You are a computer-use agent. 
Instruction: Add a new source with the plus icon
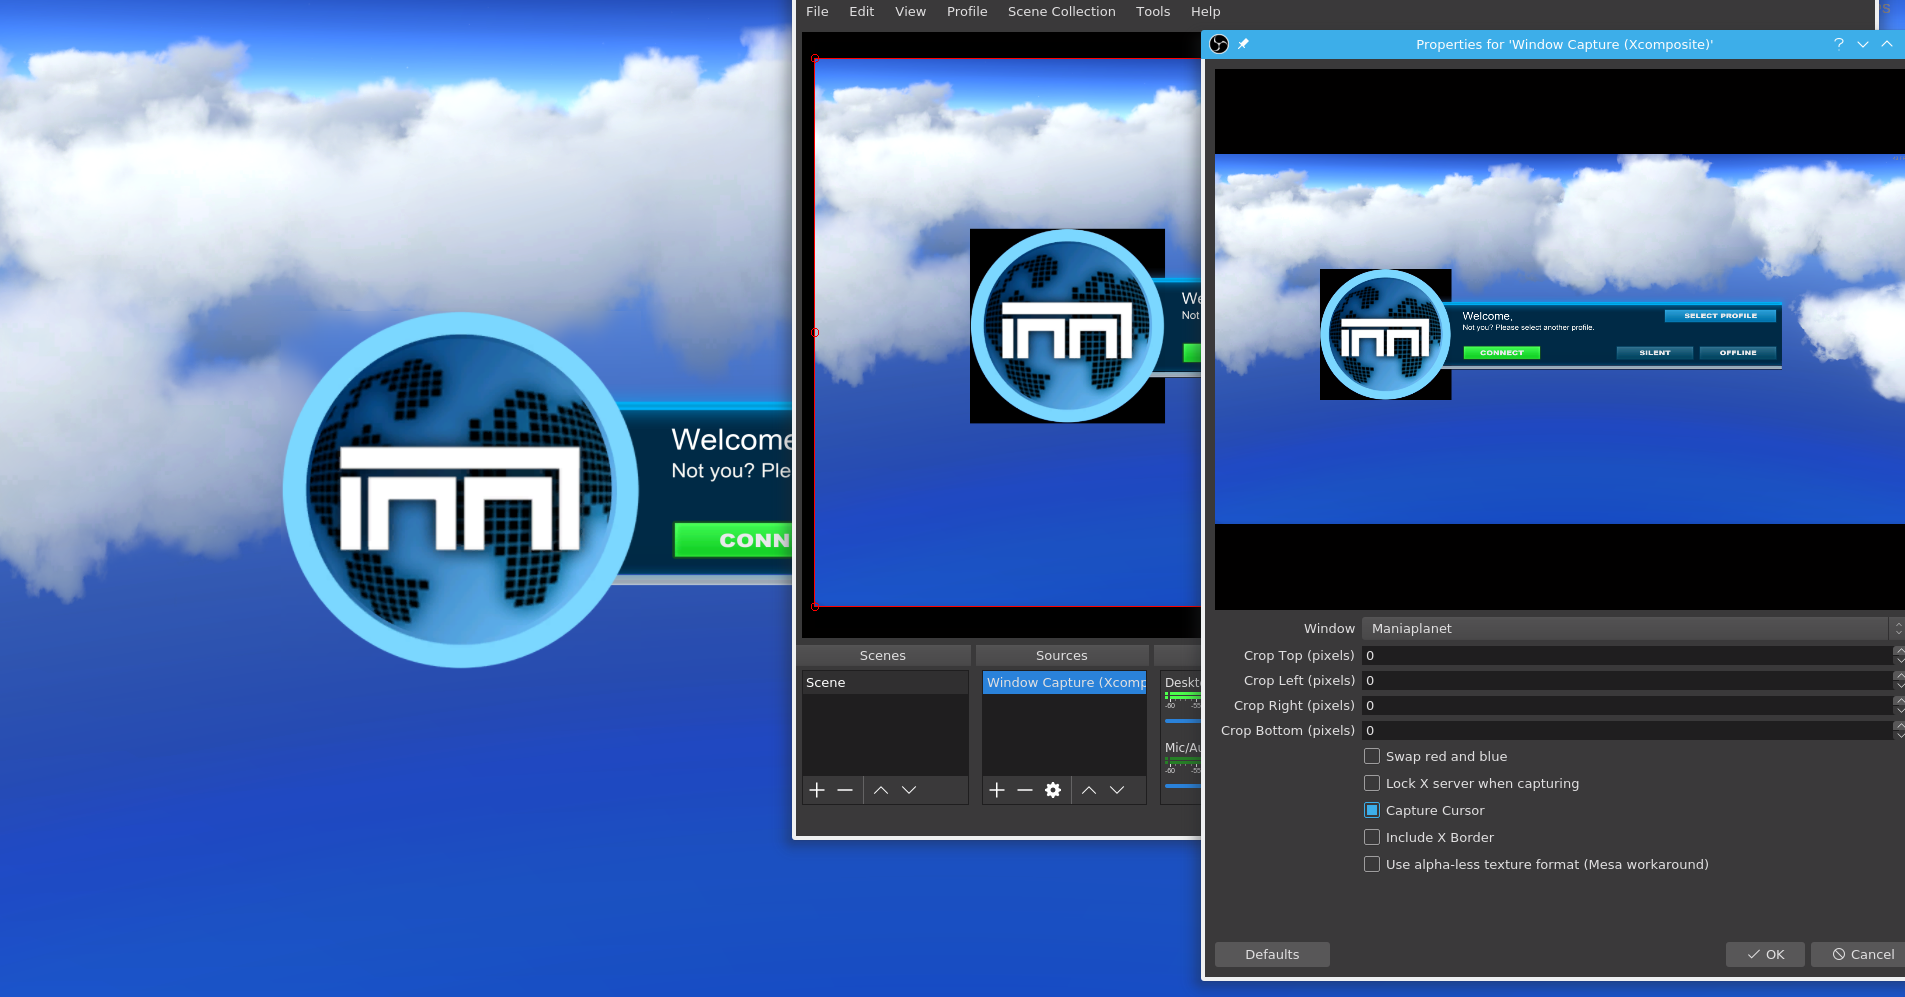point(996,790)
